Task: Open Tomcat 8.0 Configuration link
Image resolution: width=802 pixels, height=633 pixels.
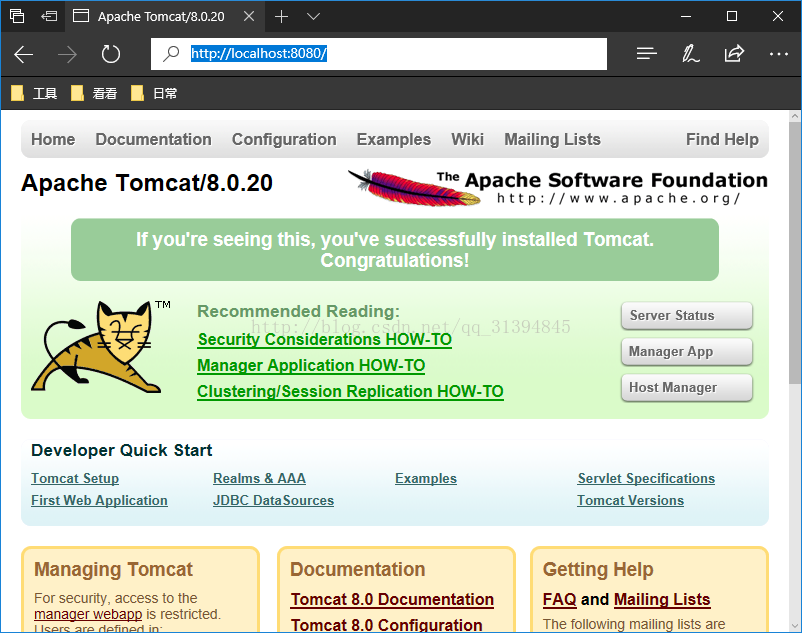Action: [x=386, y=625]
